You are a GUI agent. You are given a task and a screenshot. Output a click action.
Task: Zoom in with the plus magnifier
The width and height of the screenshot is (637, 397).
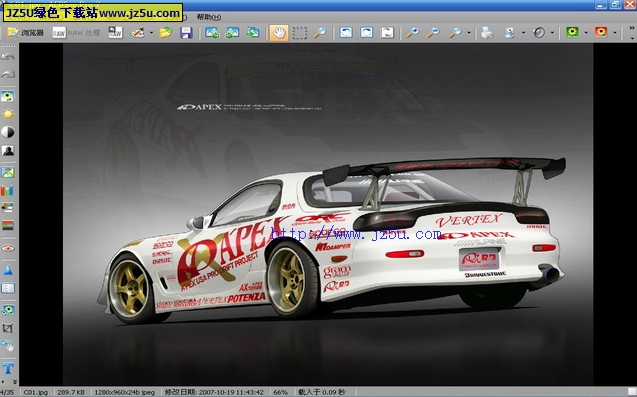(413, 33)
